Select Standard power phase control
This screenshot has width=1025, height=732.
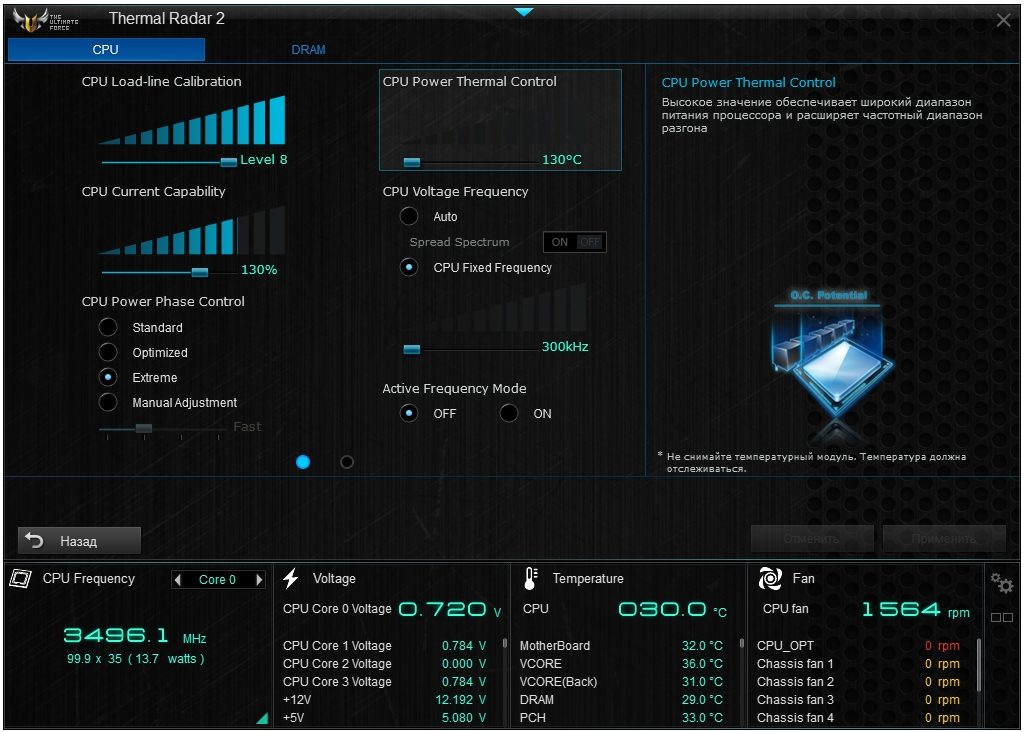(108, 327)
